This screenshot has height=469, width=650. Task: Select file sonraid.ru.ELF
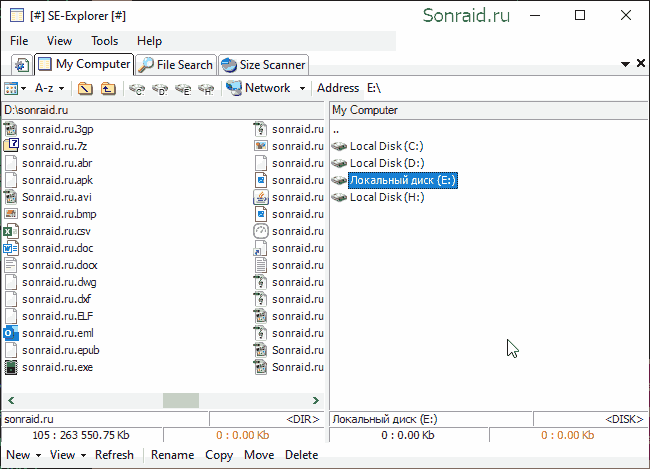click(58, 316)
